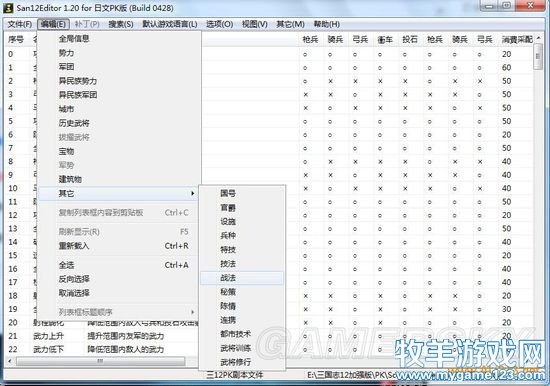Image resolution: width=550 pixels, height=386 pixels.
Task: Select 陈情 in the submenu
Action: pos(242,306)
